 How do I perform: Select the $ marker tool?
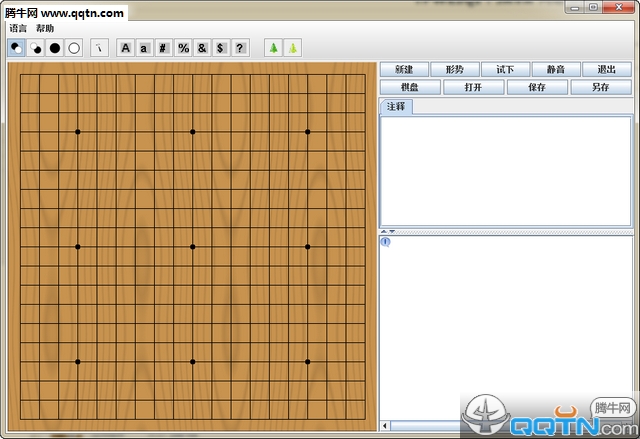point(220,48)
